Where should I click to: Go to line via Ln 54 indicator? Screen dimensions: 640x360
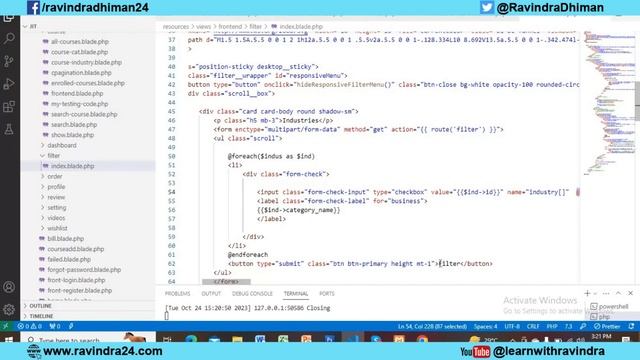[x=432, y=326]
